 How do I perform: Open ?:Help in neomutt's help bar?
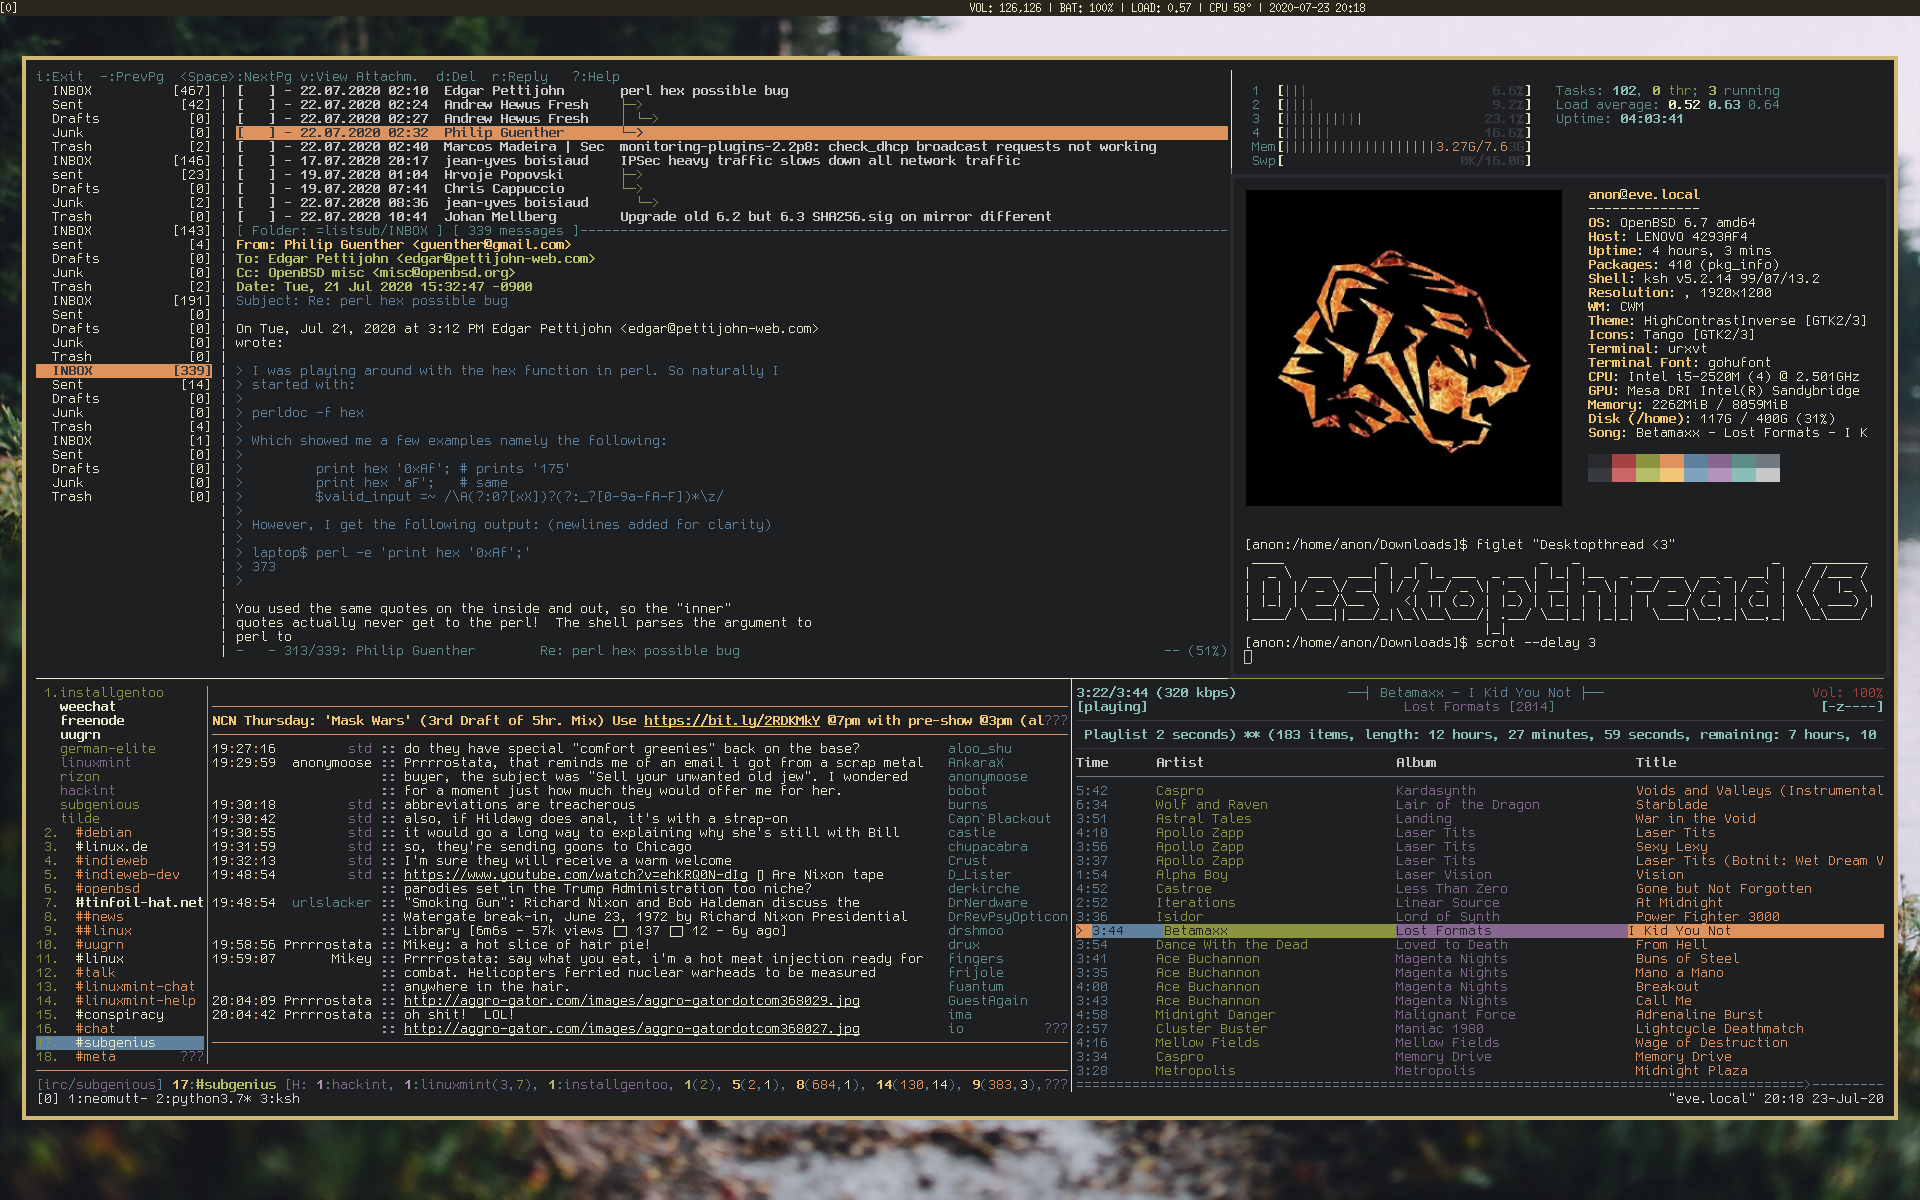596,76
